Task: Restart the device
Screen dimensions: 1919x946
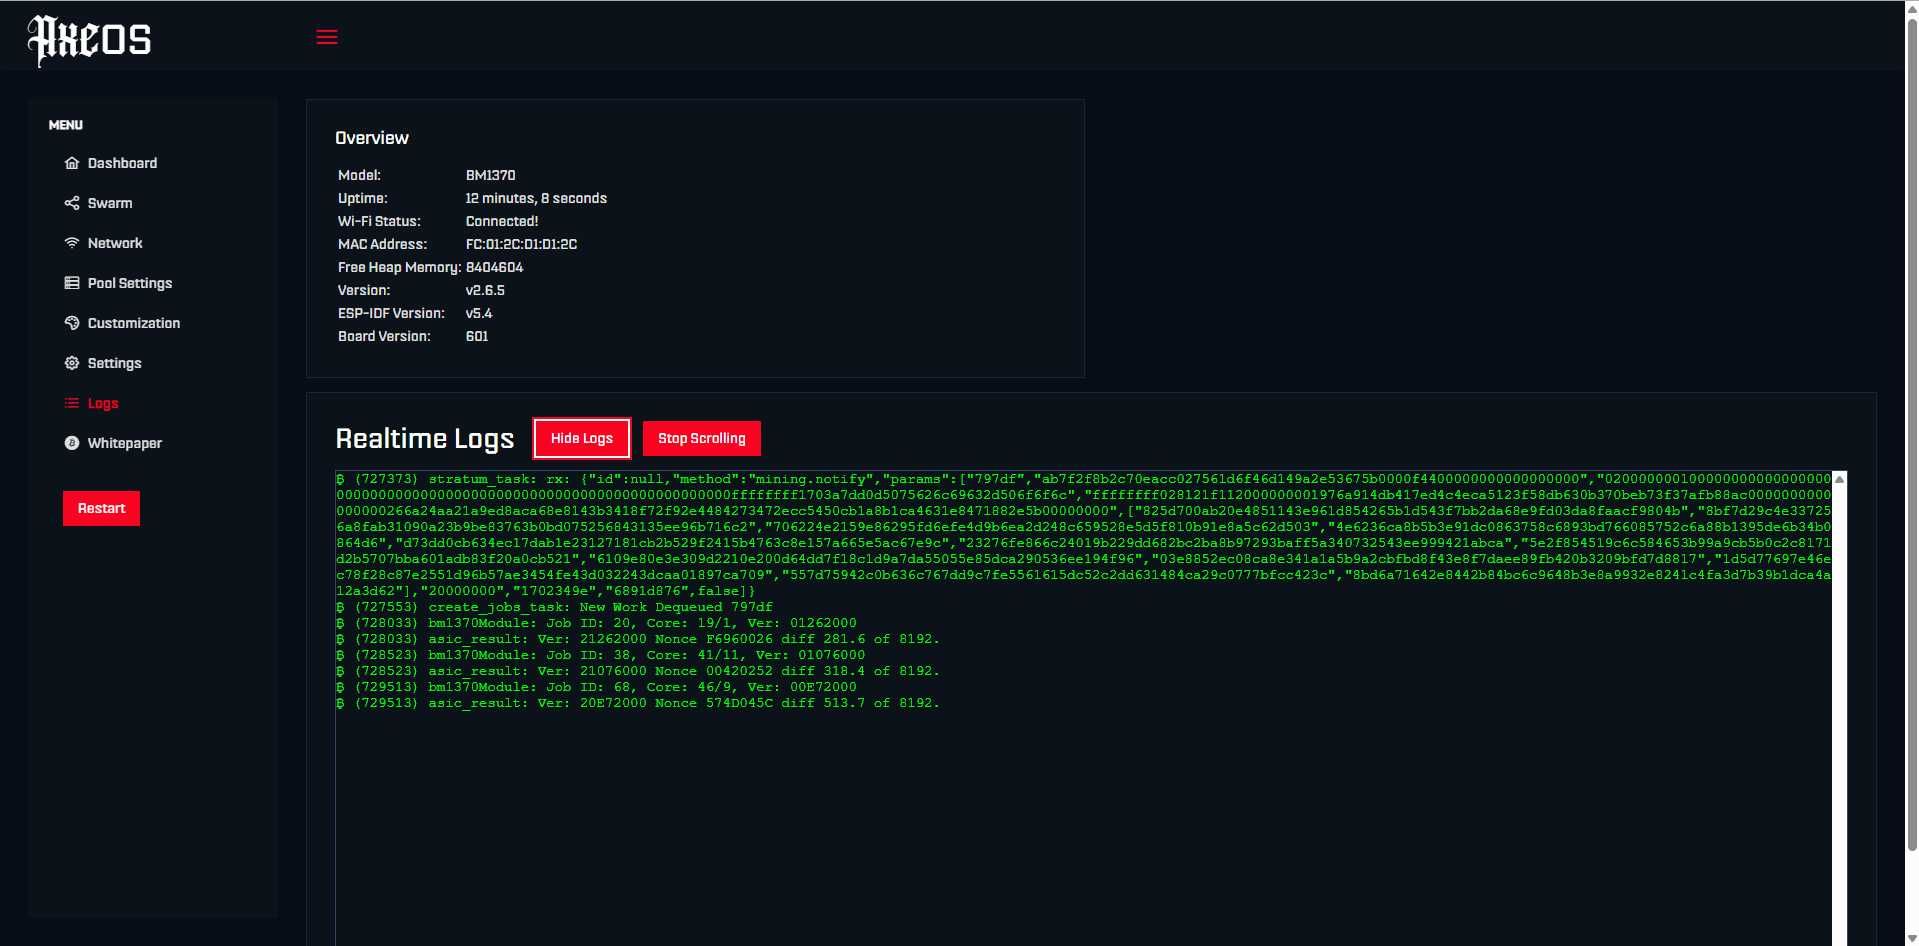Action: 101,508
